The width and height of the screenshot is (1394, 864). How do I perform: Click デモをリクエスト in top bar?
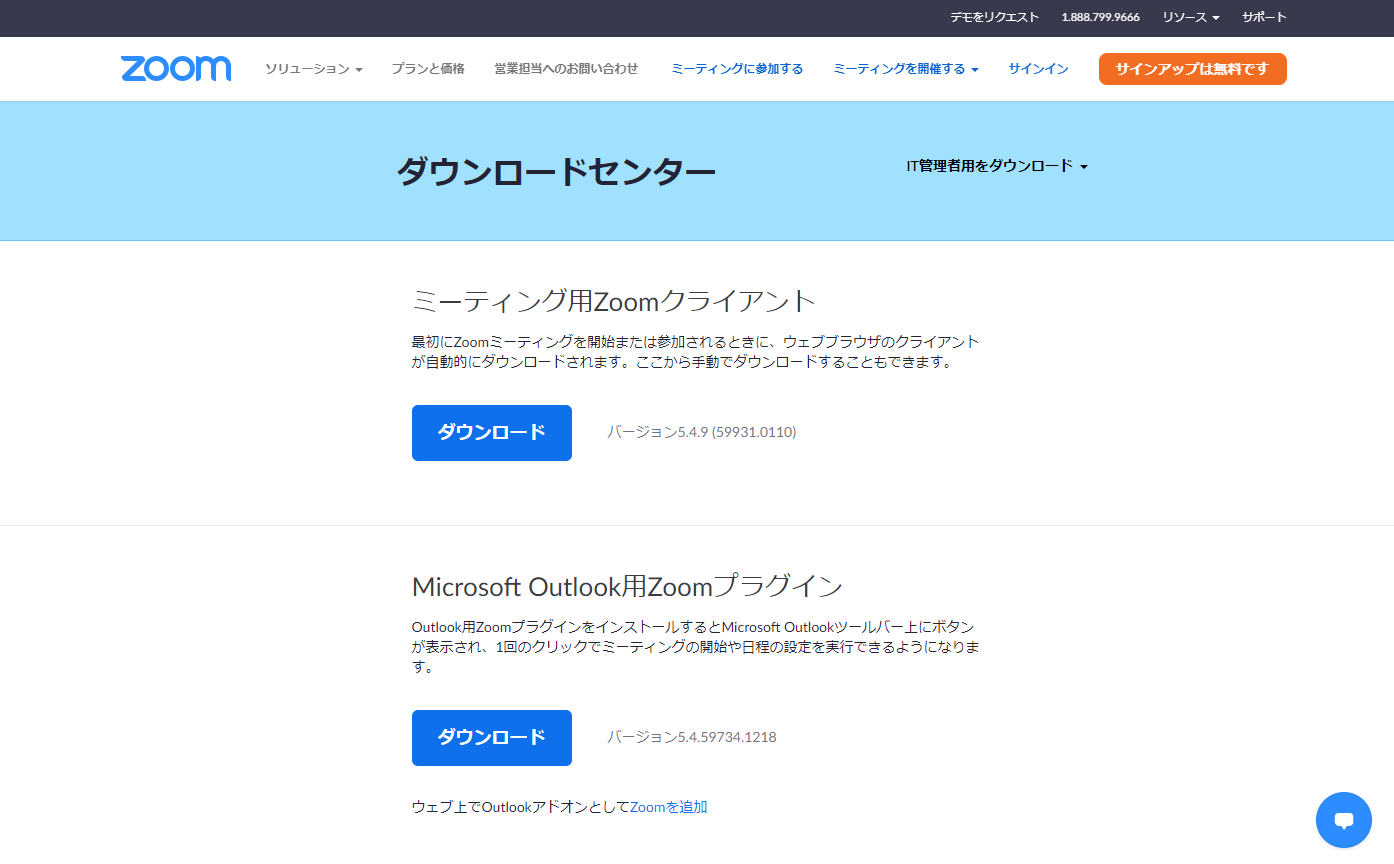tap(994, 17)
